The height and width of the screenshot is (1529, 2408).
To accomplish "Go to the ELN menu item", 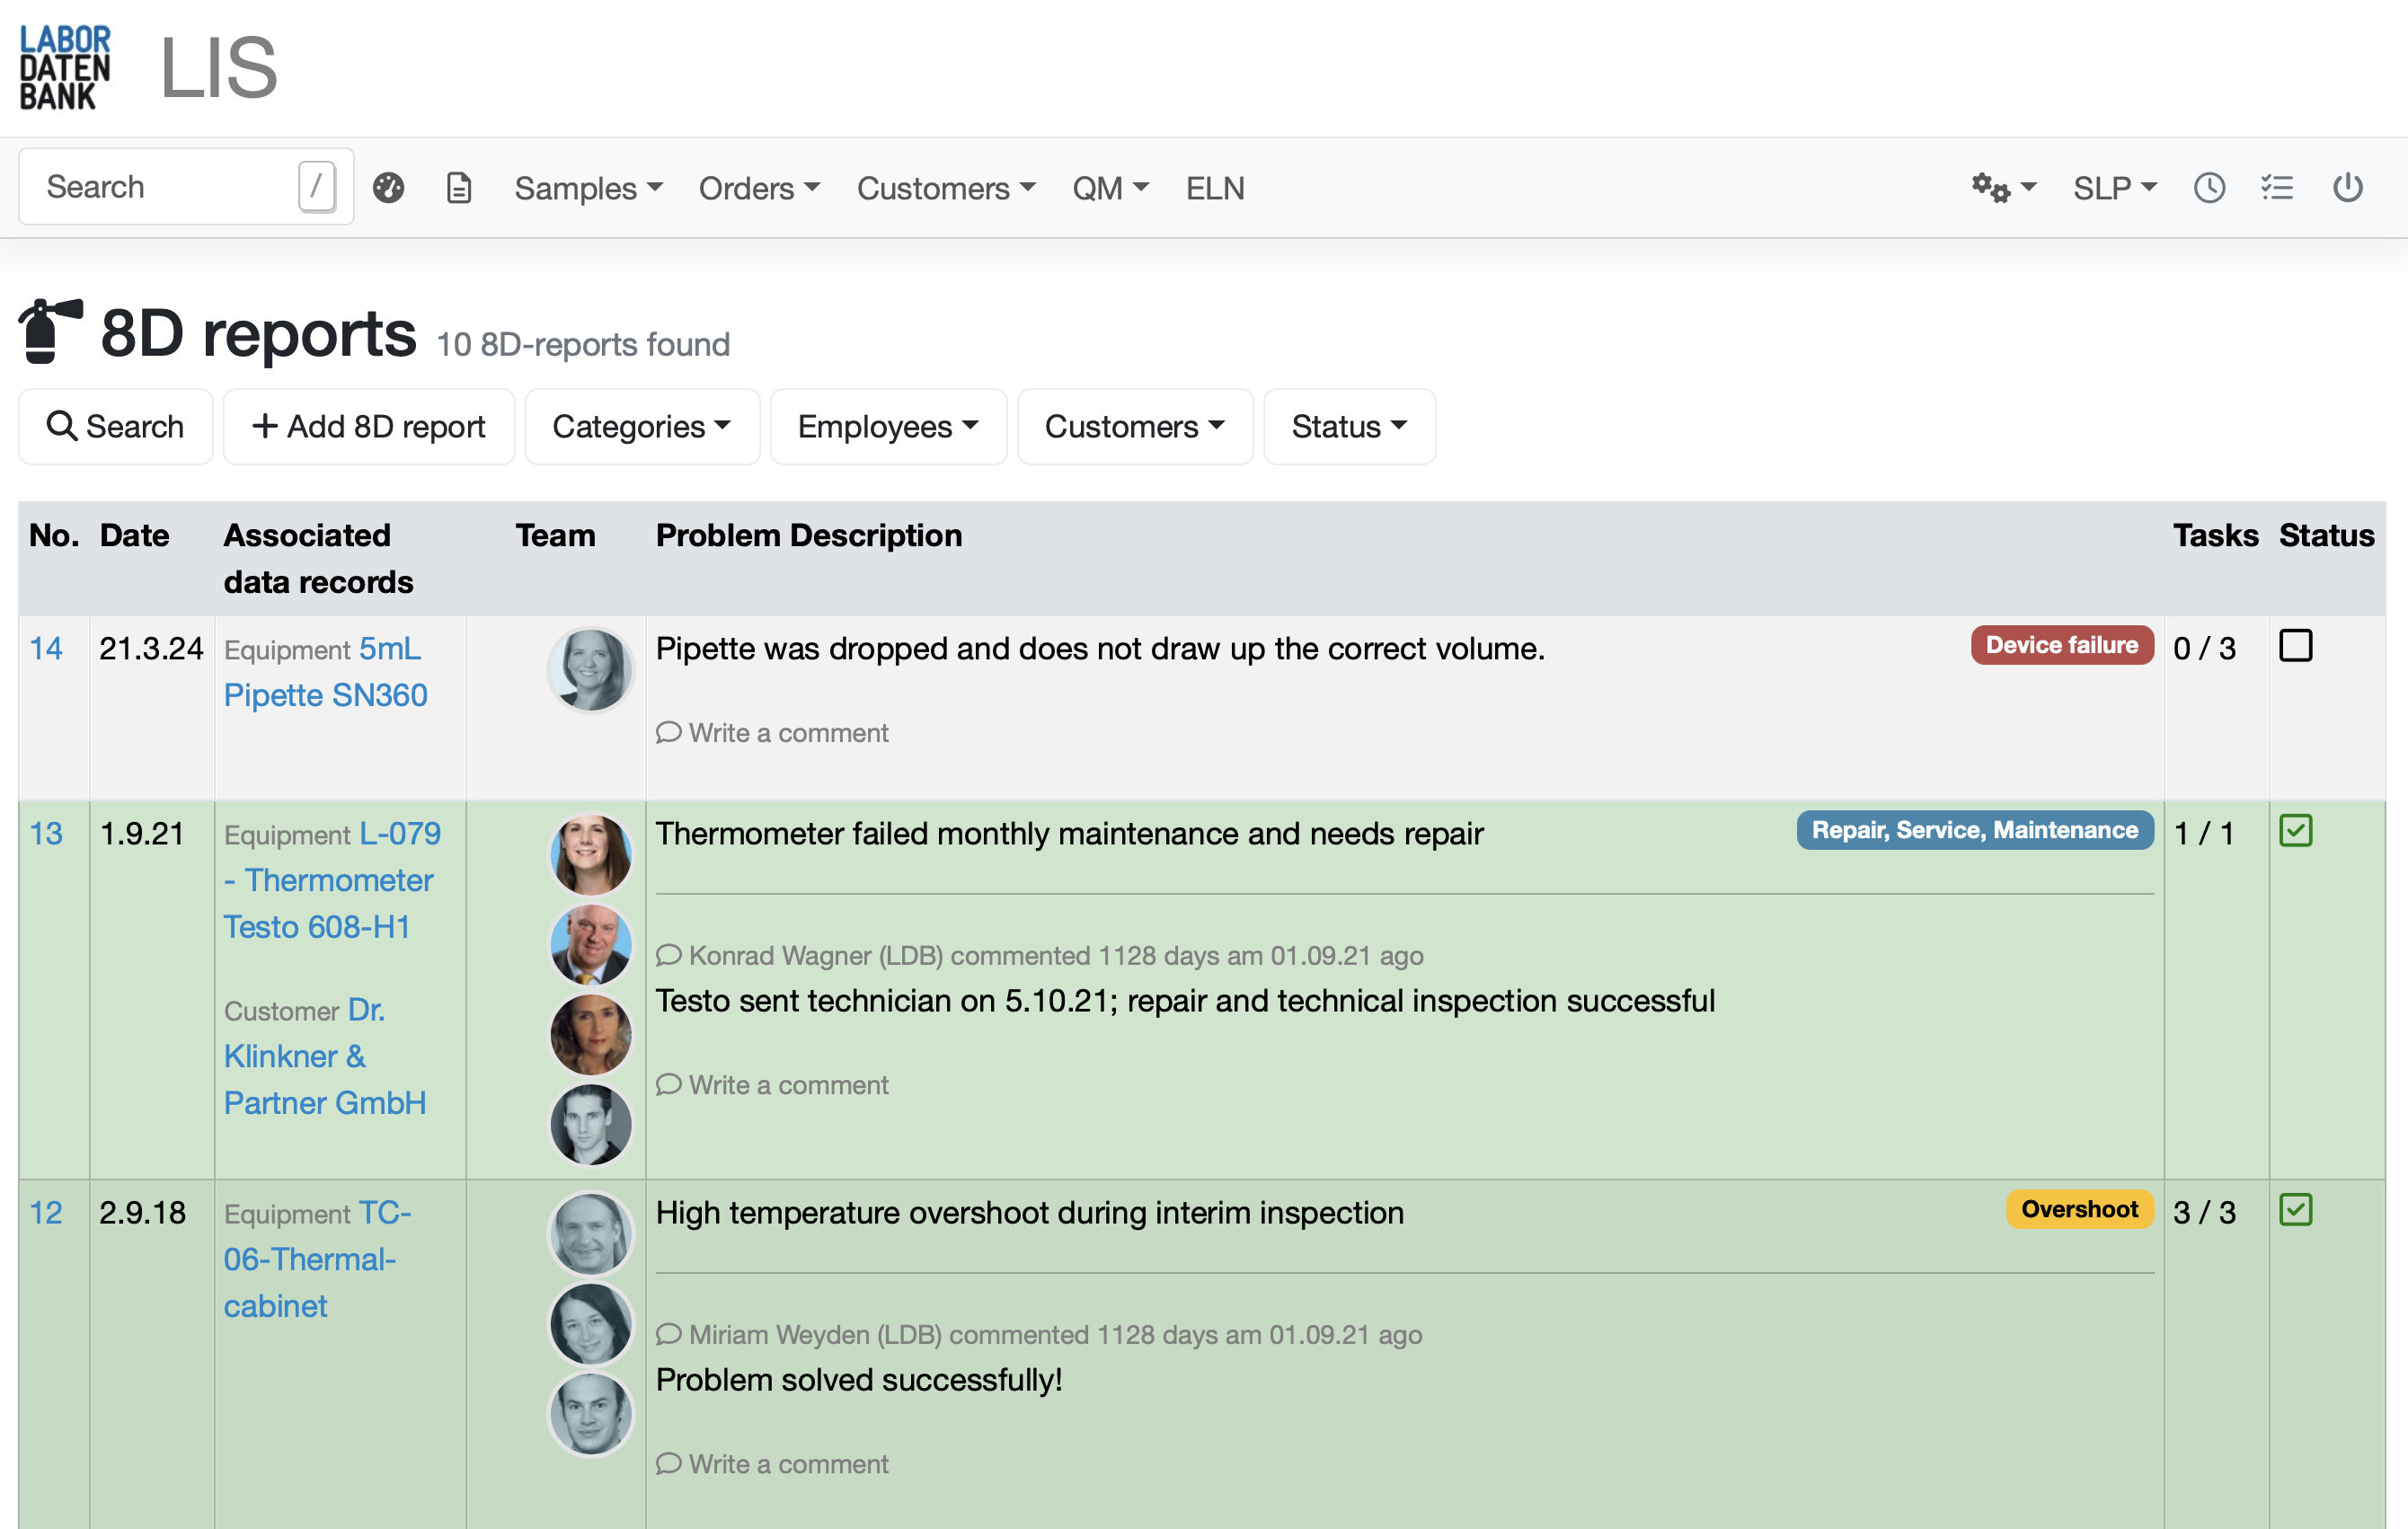I will (1214, 188).
